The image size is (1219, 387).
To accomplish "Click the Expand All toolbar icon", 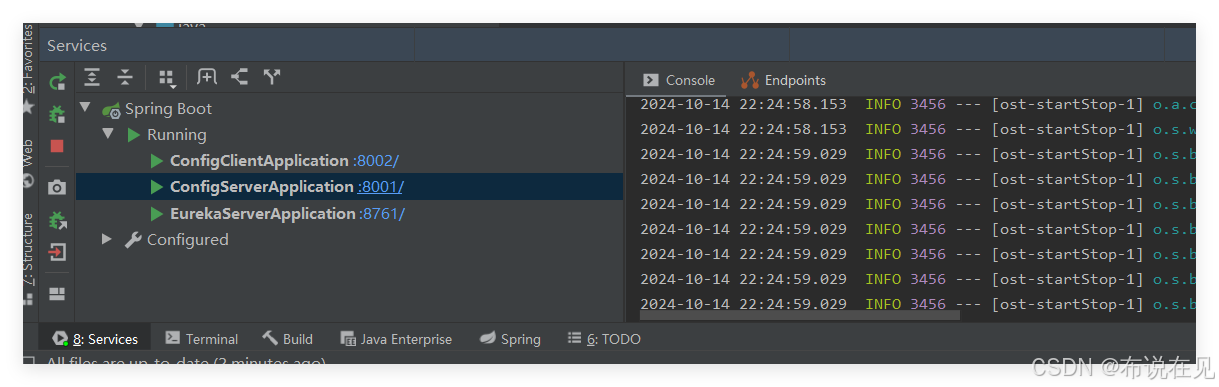I will [x=92, y=77].
